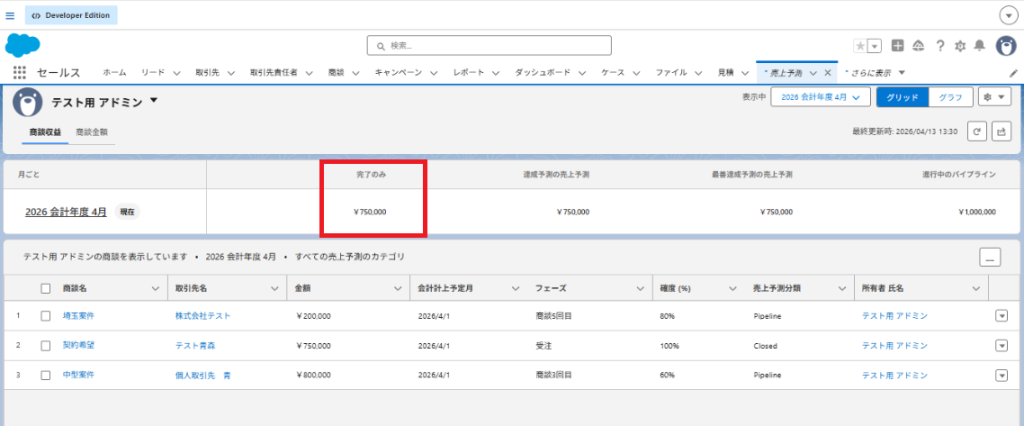Open the 商談 navigation tab
This screenshot has width=1024, height=426.
click(336, 73)
